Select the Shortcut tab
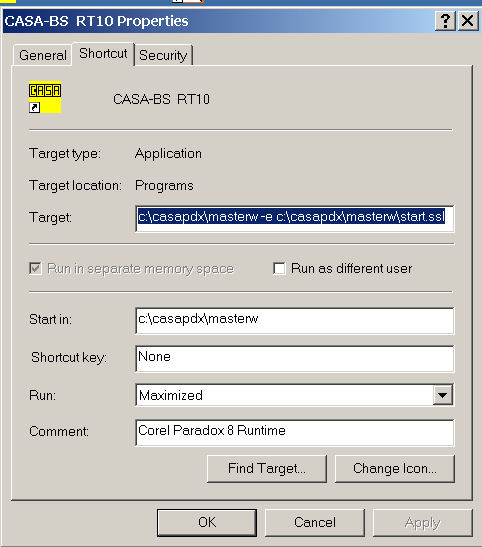Viewport: 482px width, 547px height. (x=103, y=54)
